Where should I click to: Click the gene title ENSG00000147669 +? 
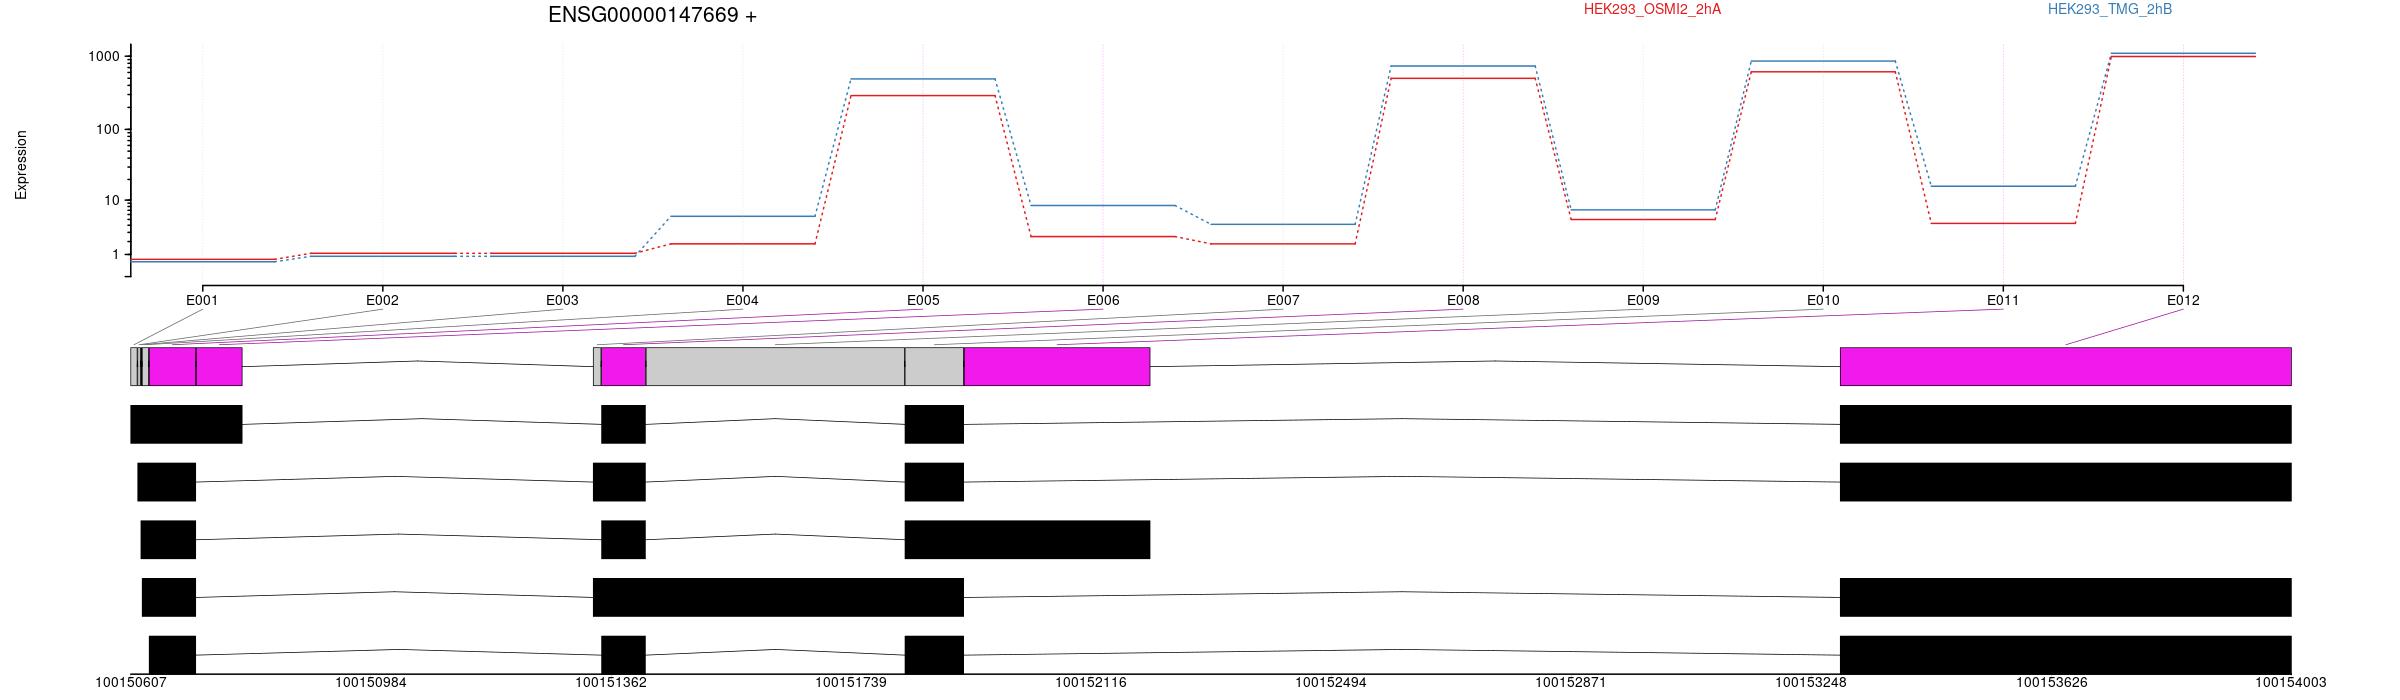(x=652, y=15)
